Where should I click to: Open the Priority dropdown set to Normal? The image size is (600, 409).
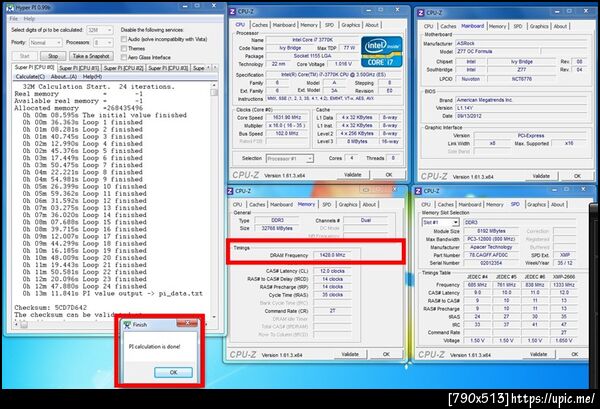coord(45,42)
